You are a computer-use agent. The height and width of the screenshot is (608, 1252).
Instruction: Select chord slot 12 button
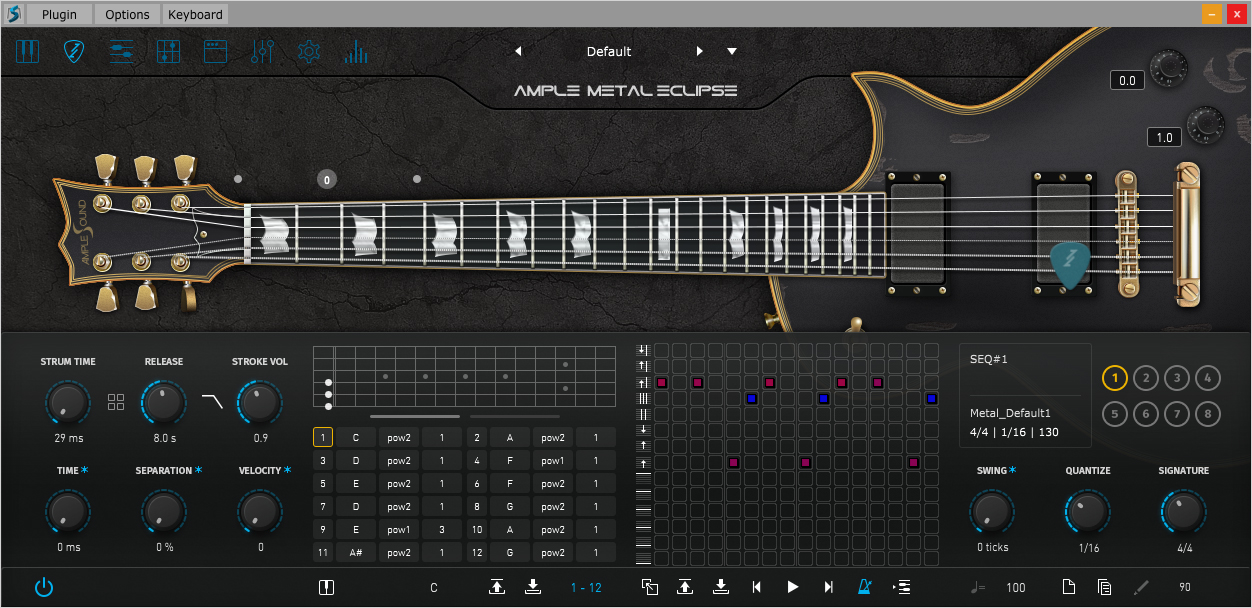[477, 552]
